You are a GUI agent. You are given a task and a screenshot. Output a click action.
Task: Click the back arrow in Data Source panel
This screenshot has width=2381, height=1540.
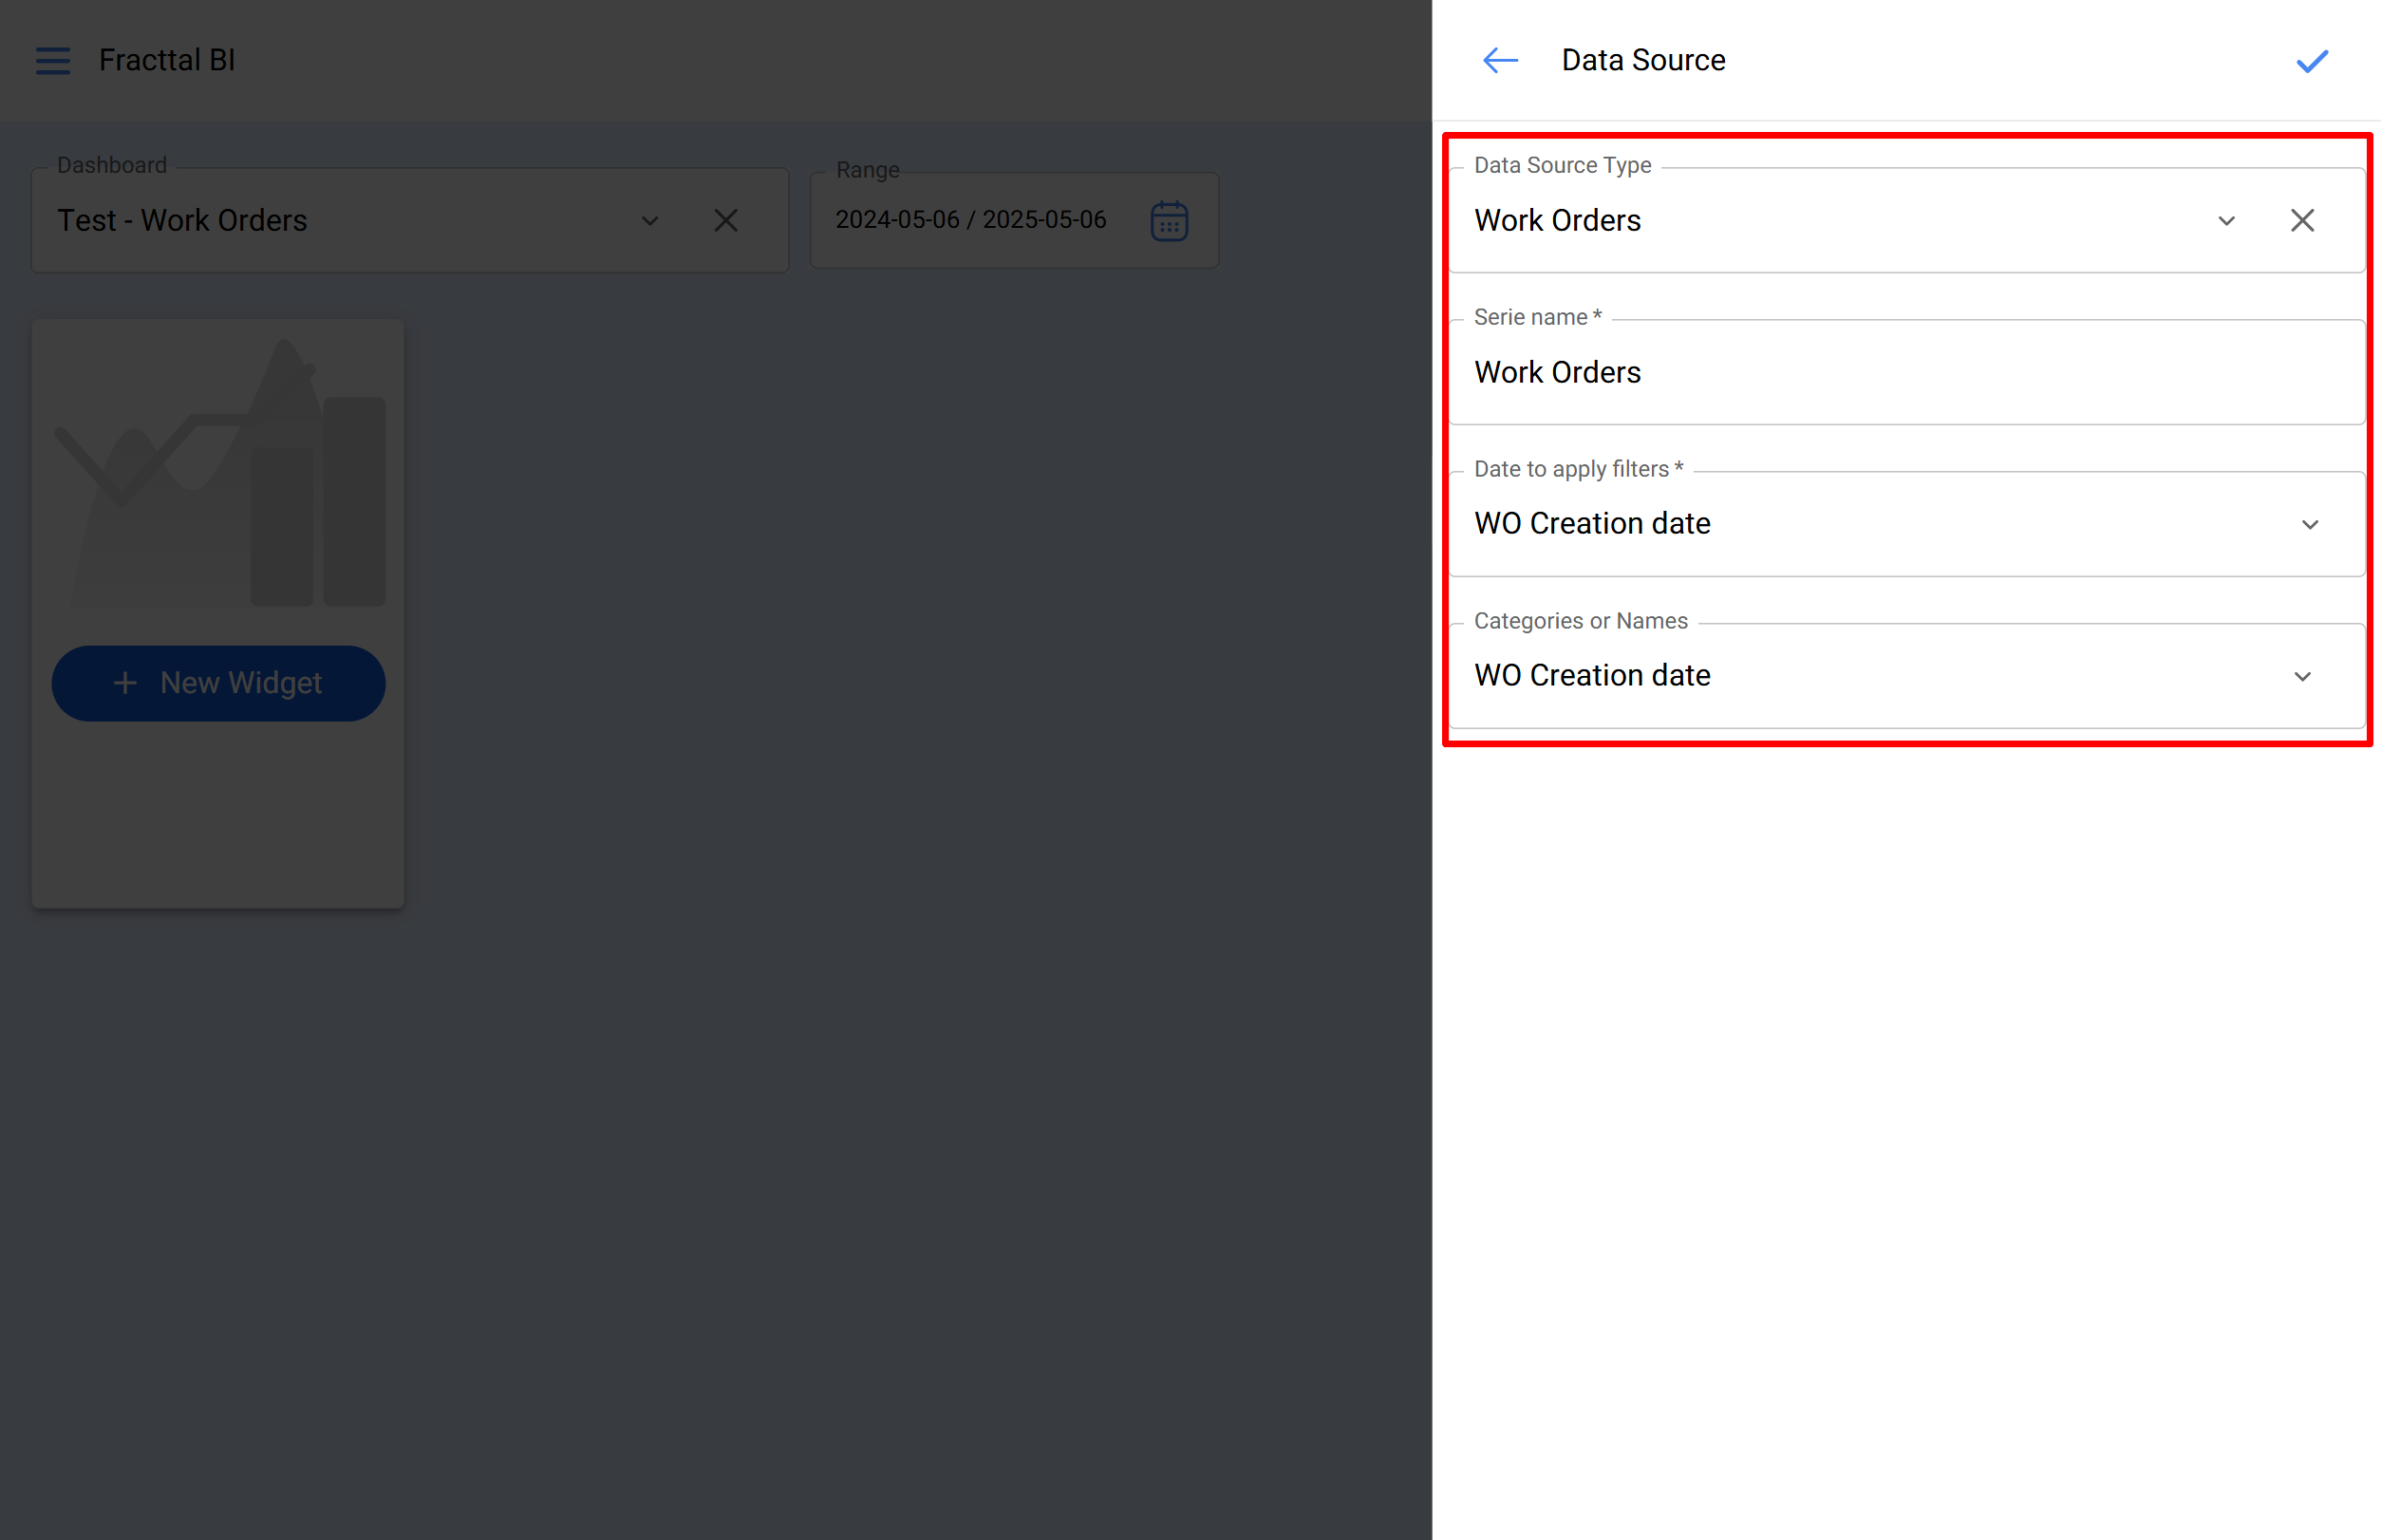pyautogui.click(x=1499, y=61)
